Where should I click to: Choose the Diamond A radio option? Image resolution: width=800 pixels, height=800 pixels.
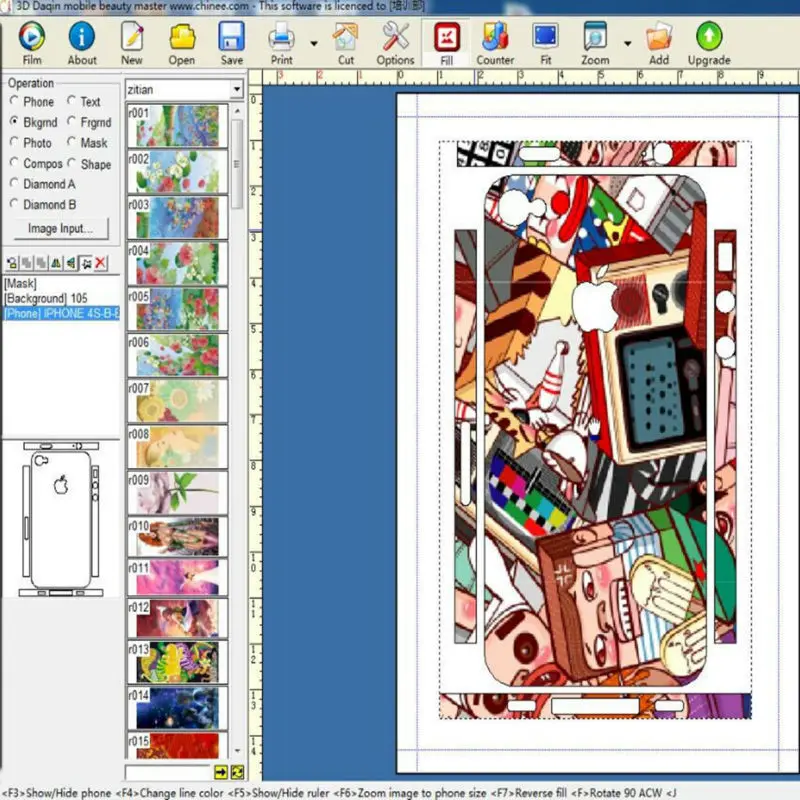(x=14, y=183)
